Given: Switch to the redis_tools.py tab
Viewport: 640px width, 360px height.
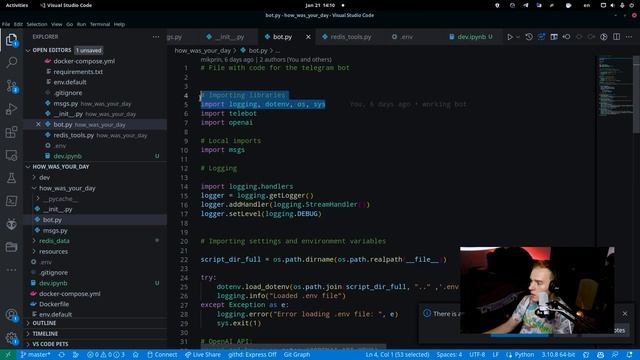Looking at the screenshot, I should (351, 37).
